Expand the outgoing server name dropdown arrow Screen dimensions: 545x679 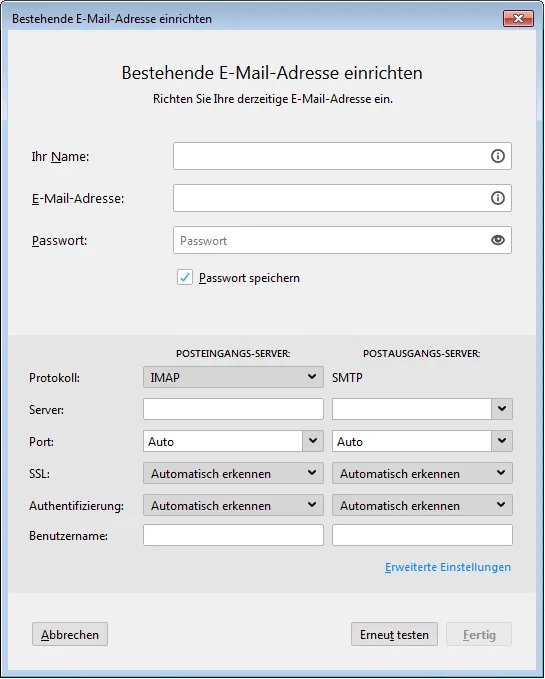tap(502, 409)
